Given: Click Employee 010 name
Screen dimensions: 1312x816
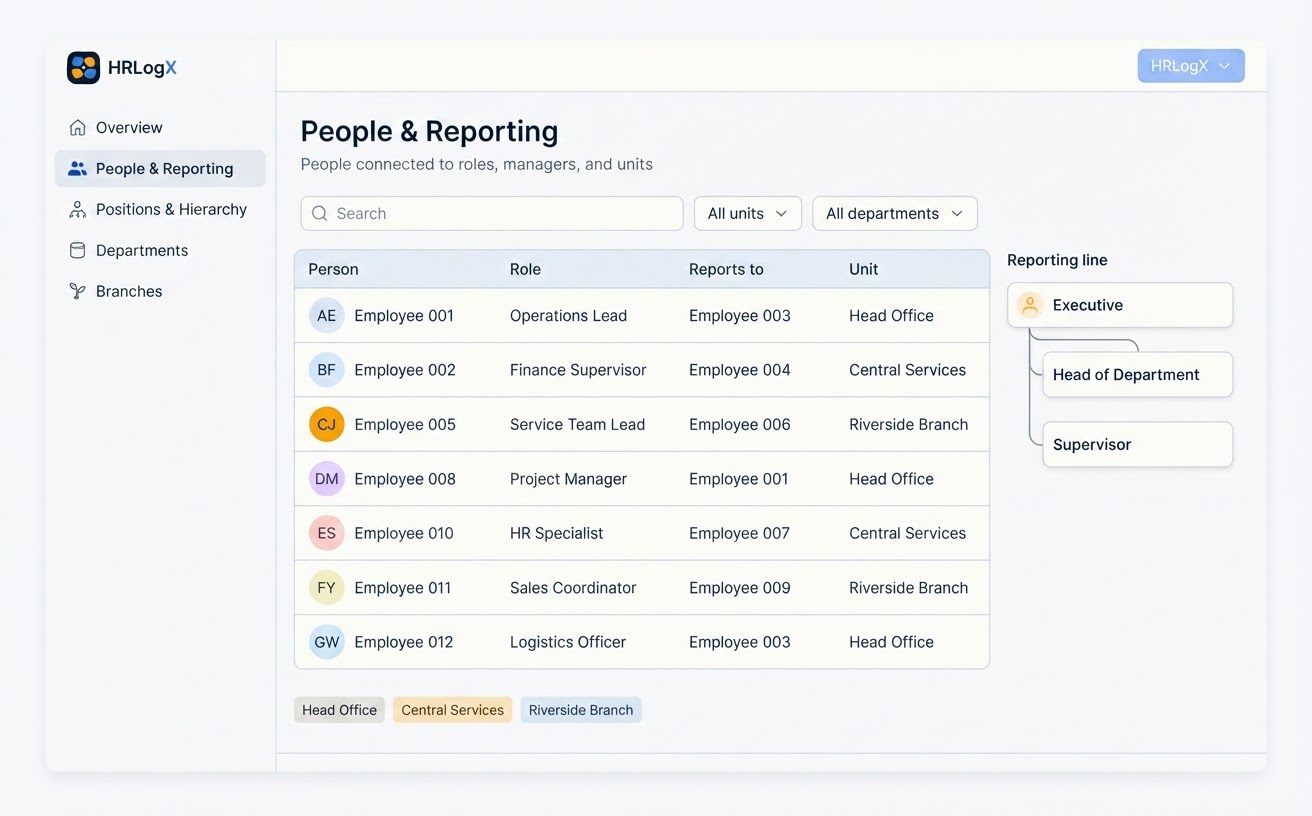Looking at the screenshot, I should click(x=404, y=533).
